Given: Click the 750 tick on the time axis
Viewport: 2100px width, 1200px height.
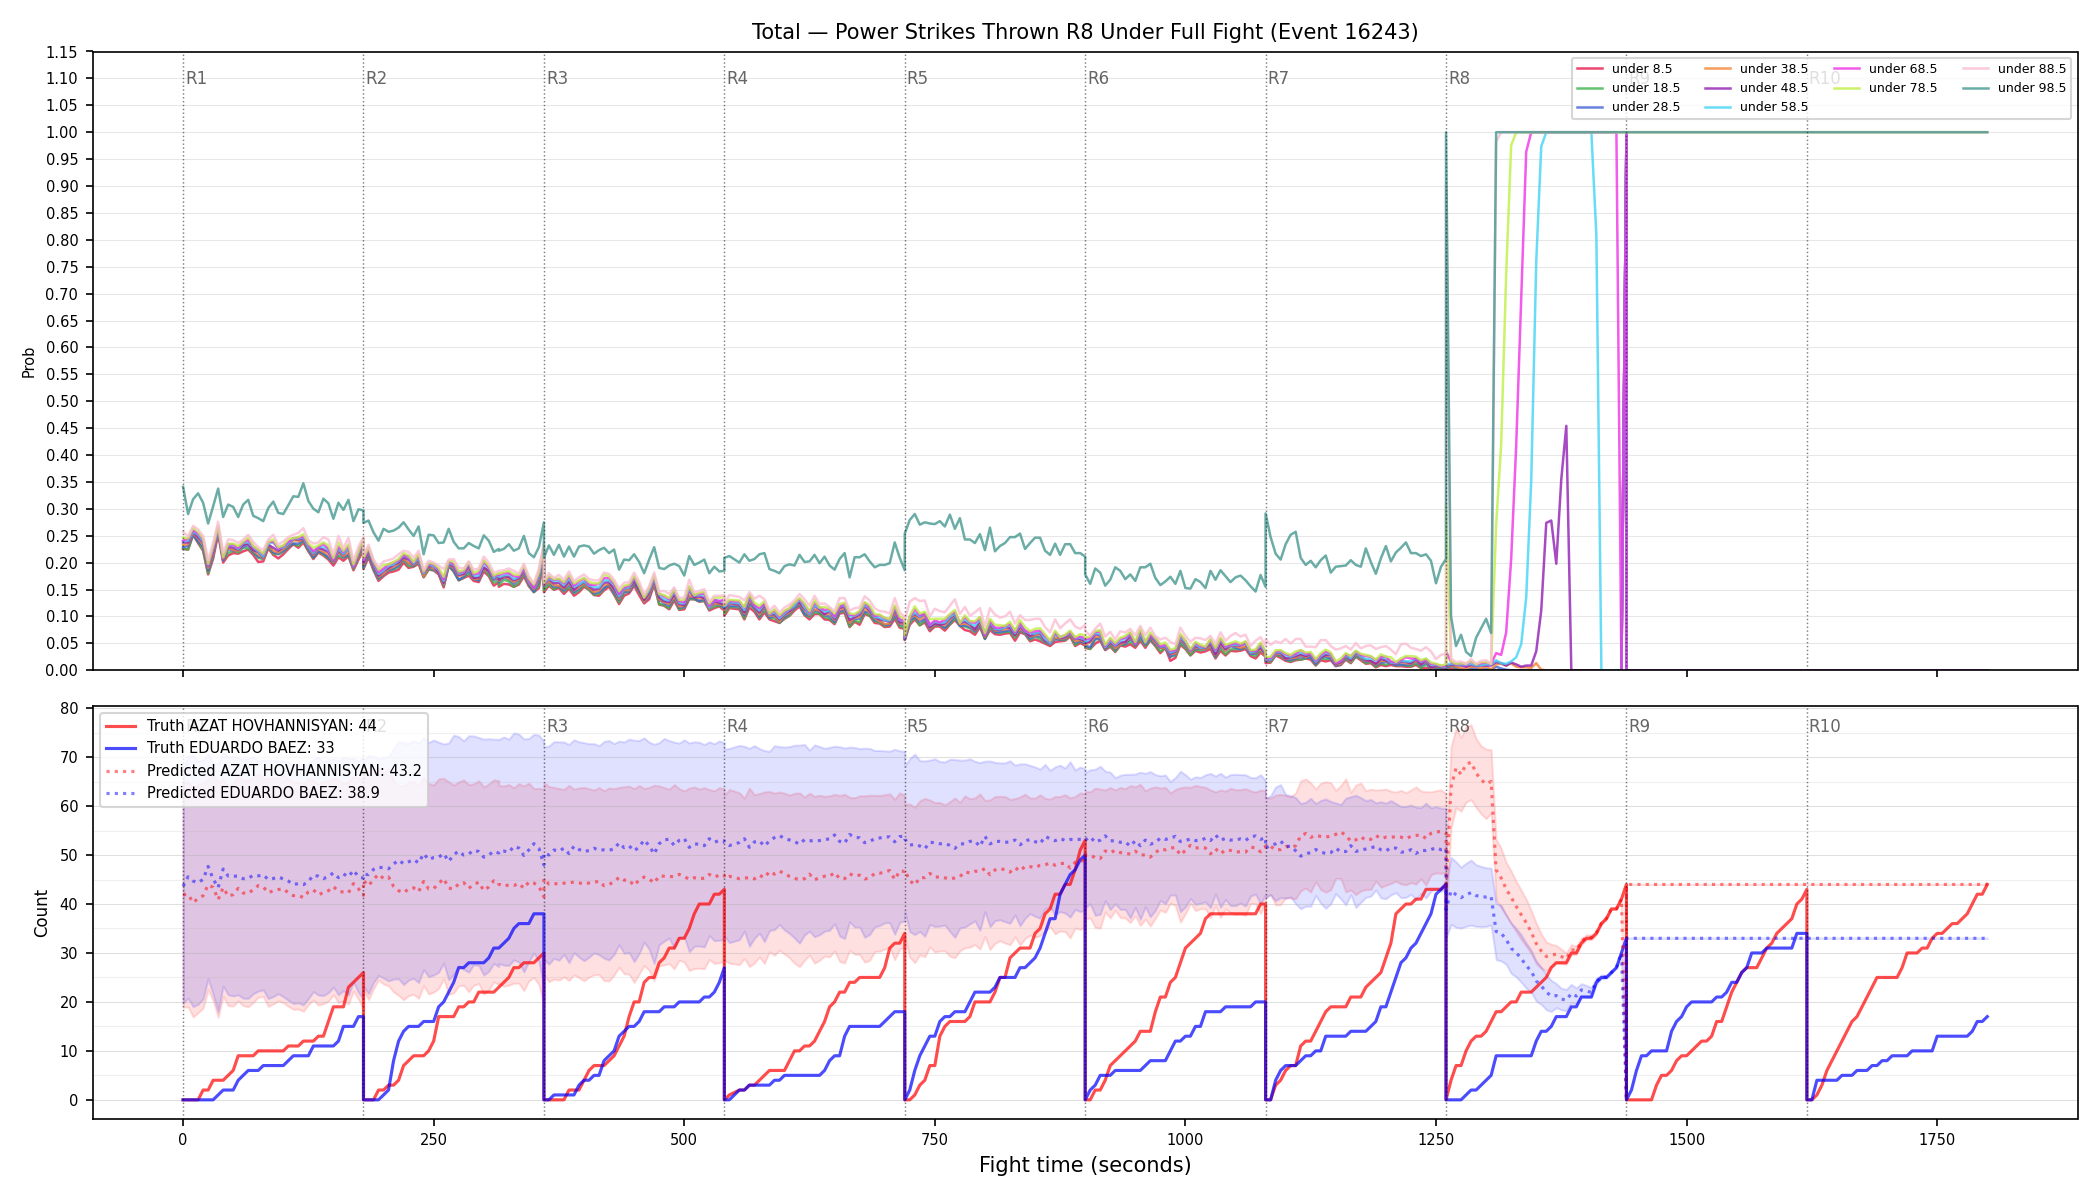Looking at the screenshot, I should tap(934, 1139).
